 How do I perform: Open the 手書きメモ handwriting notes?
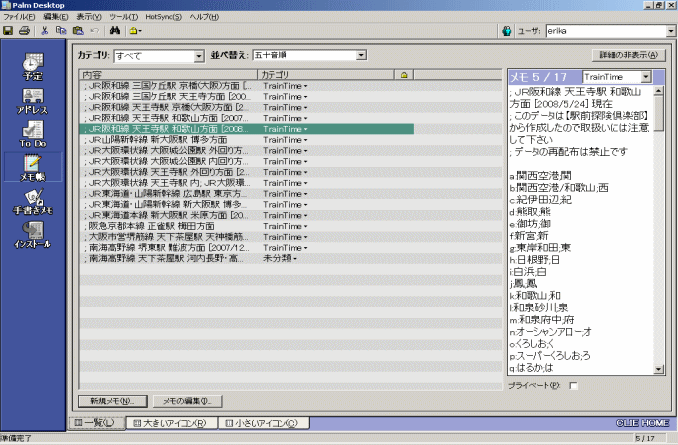[x=33, y=202]
